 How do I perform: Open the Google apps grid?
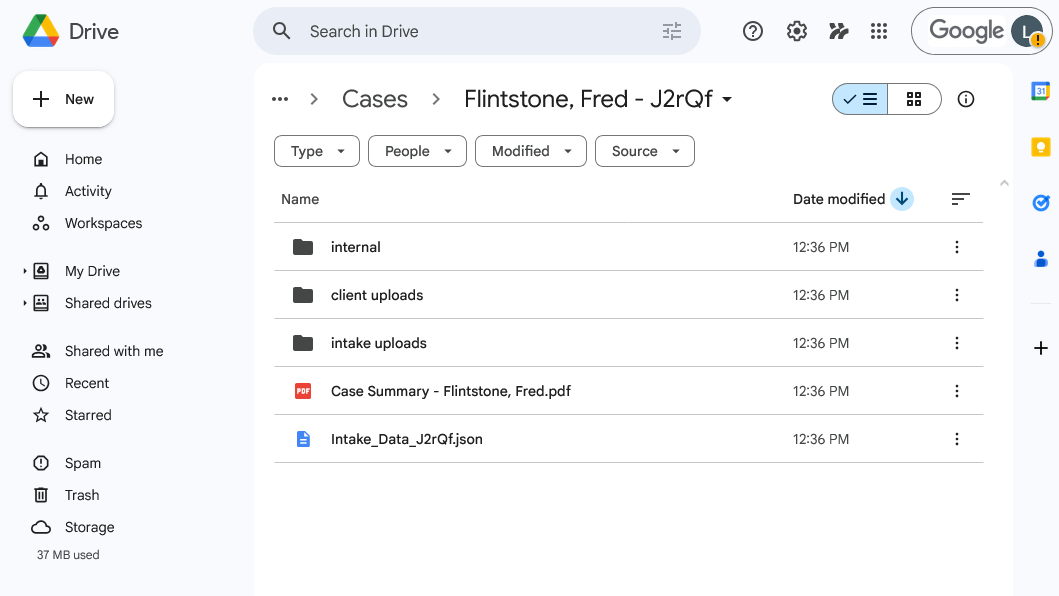tap(879, 31)
